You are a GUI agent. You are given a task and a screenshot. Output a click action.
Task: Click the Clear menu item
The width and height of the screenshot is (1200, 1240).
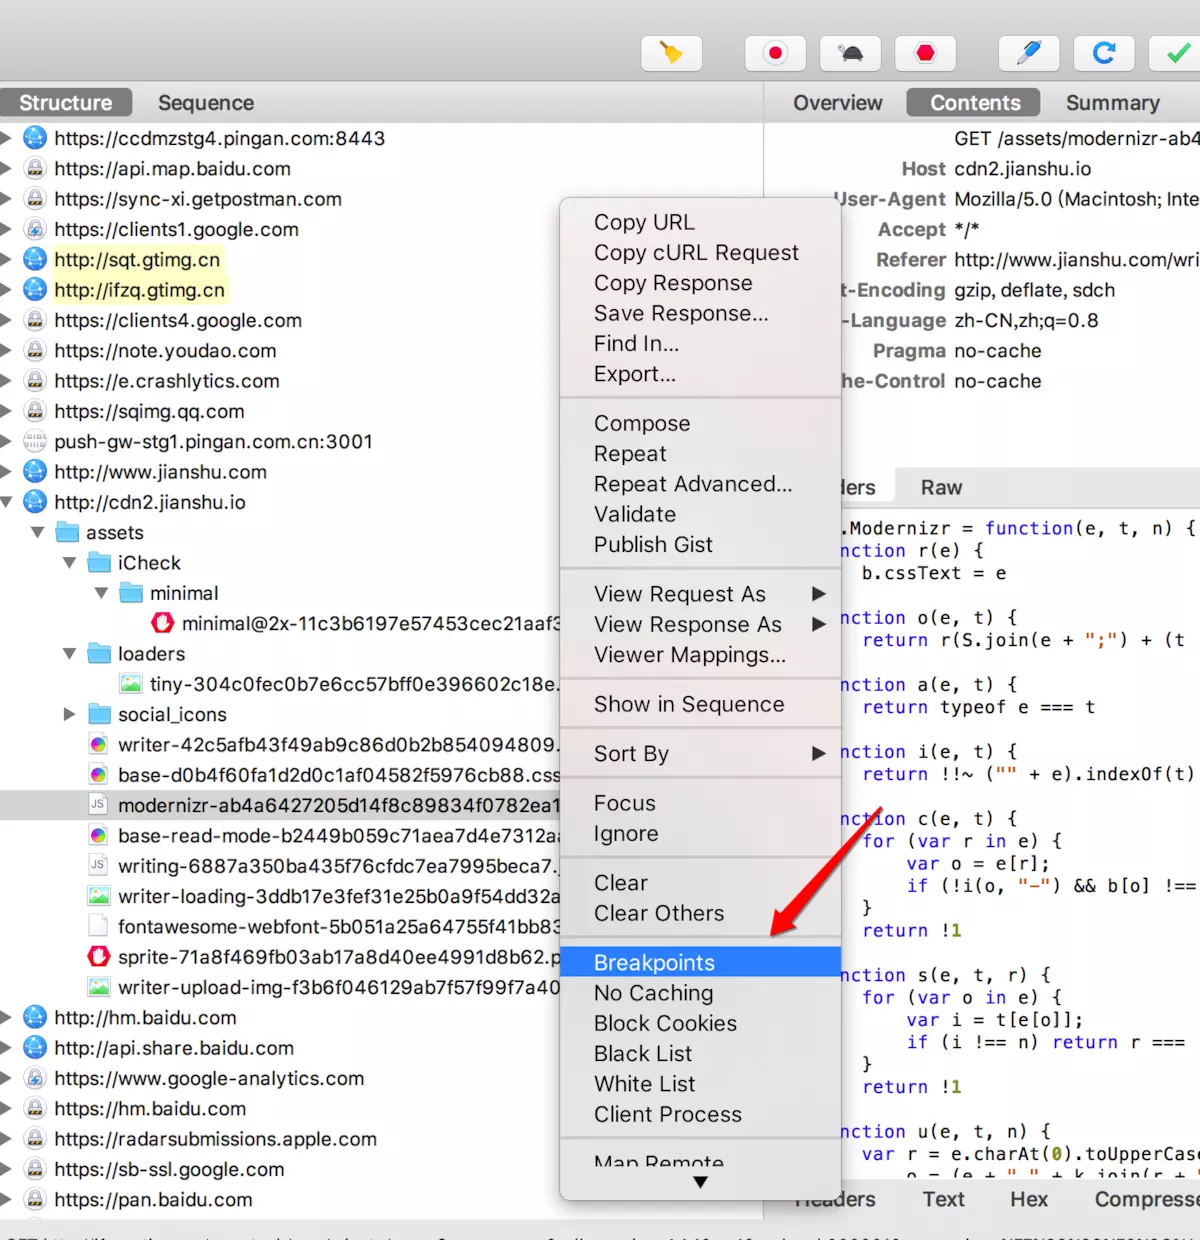(700, 883)
